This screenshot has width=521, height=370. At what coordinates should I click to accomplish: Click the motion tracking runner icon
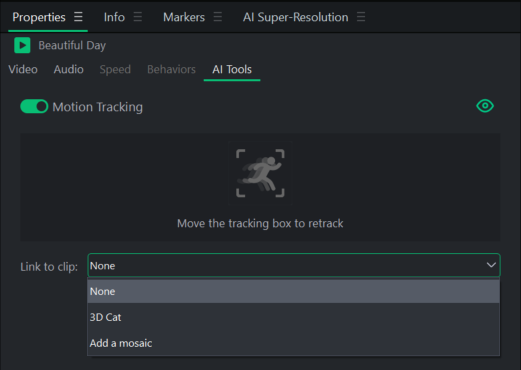pyautogui.click(x=260, y=173)
